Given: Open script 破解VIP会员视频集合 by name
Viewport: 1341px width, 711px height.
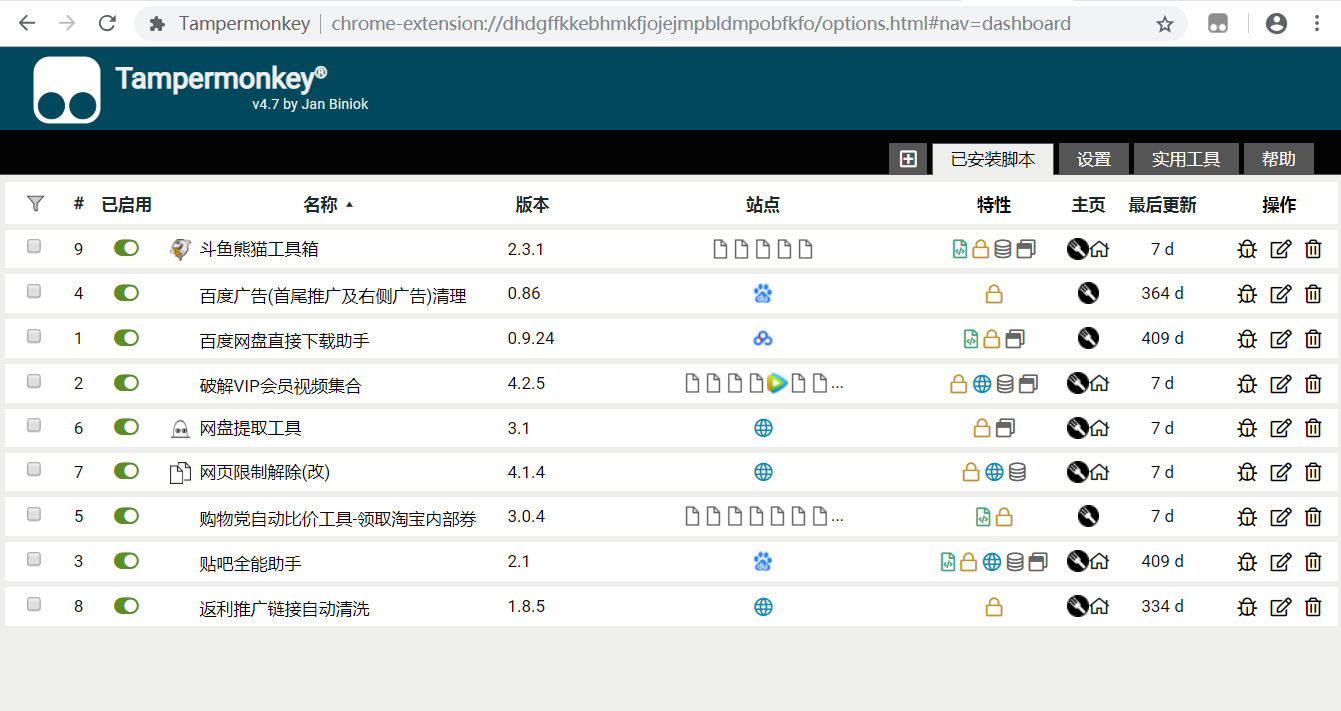Looking at the screenshot, I should coord(281,385).
